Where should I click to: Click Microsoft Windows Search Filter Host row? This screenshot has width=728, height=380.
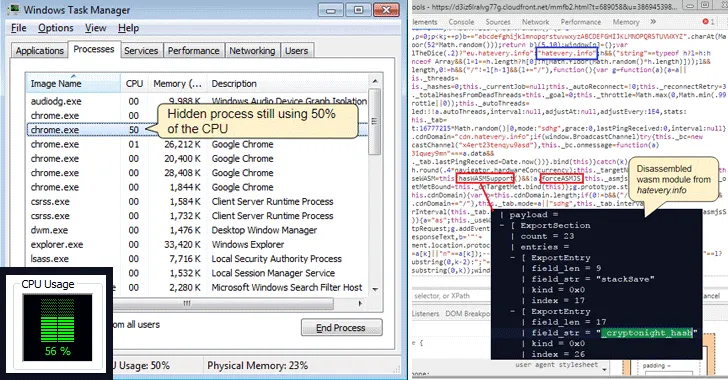[x=241, y=288]
